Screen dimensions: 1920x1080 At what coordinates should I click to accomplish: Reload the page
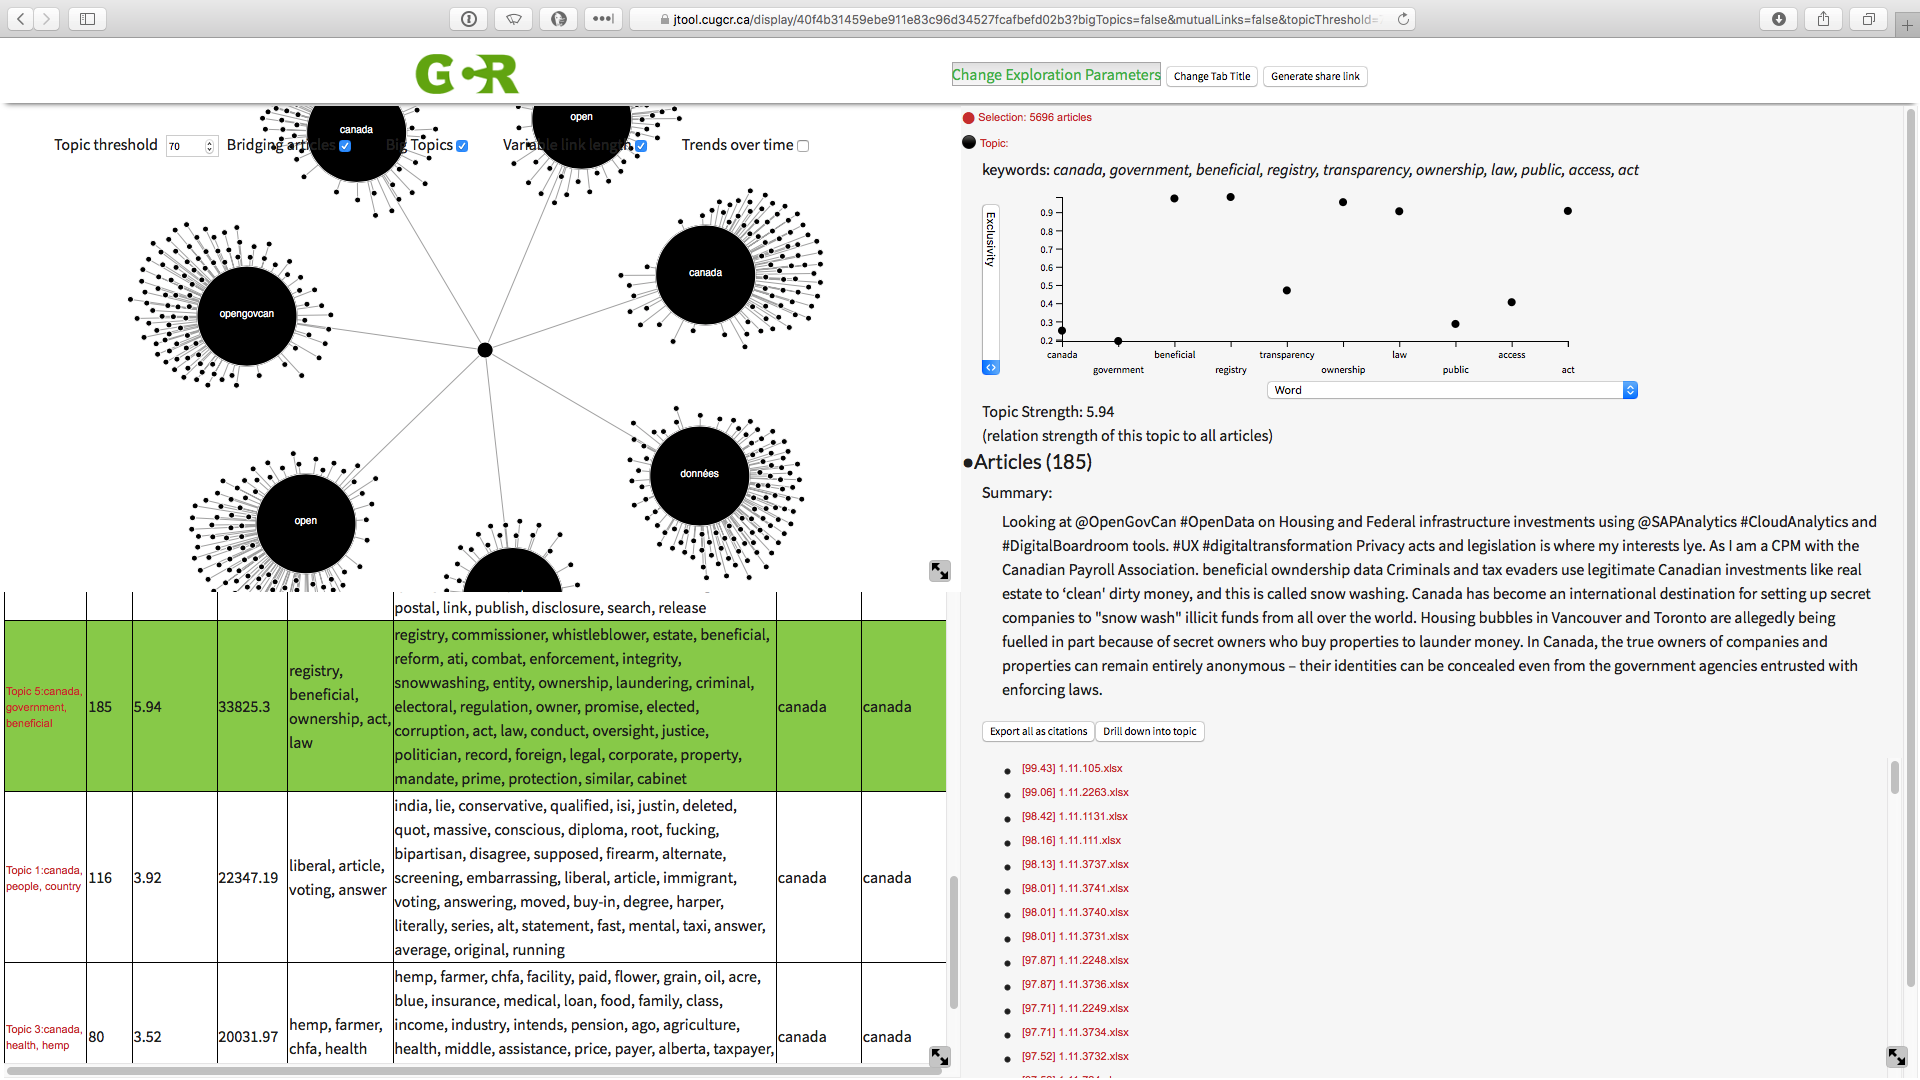tap(1403, 19)
